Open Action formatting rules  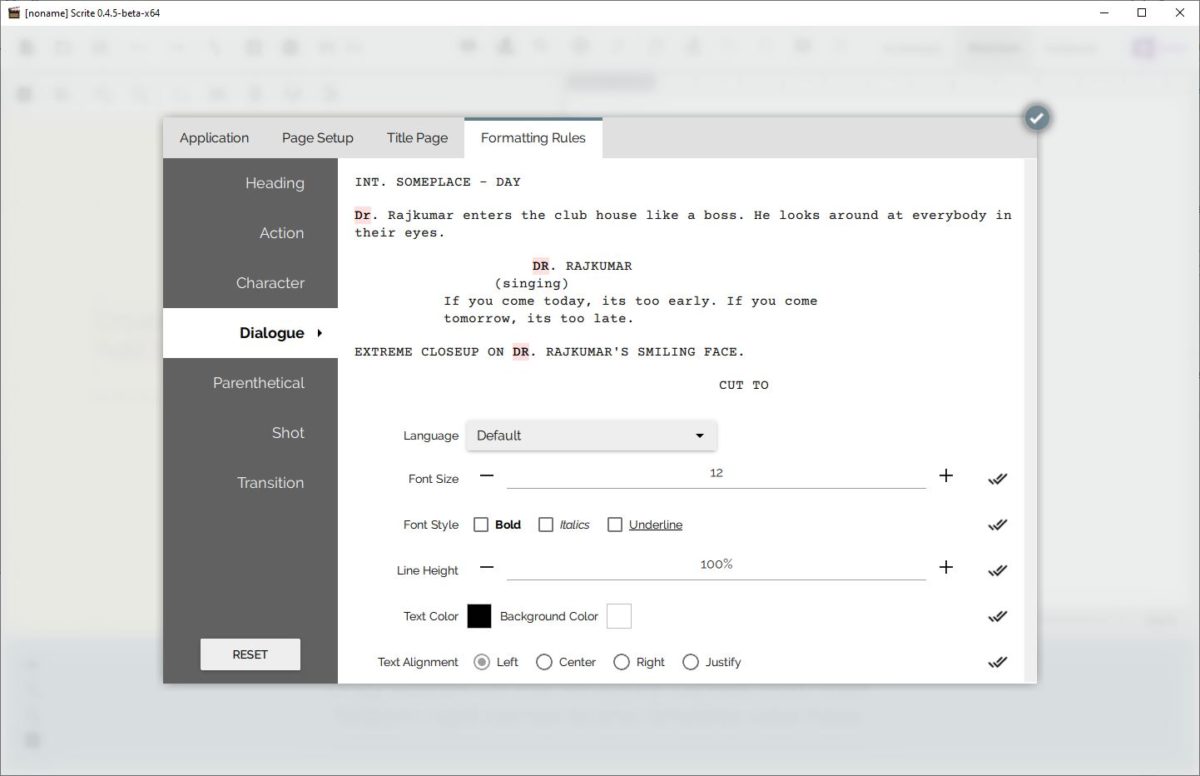[x=251, y=233]
